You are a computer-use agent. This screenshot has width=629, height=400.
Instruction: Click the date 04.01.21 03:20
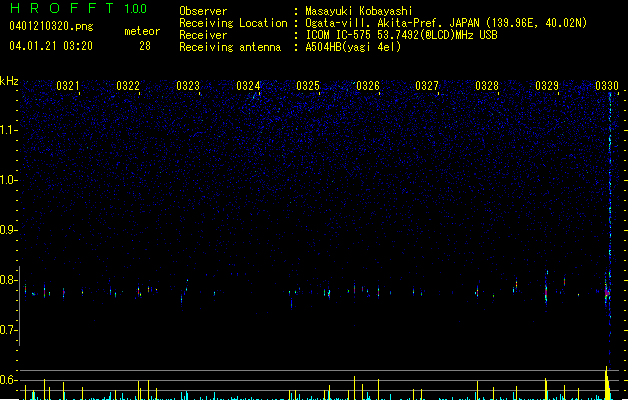51,46
